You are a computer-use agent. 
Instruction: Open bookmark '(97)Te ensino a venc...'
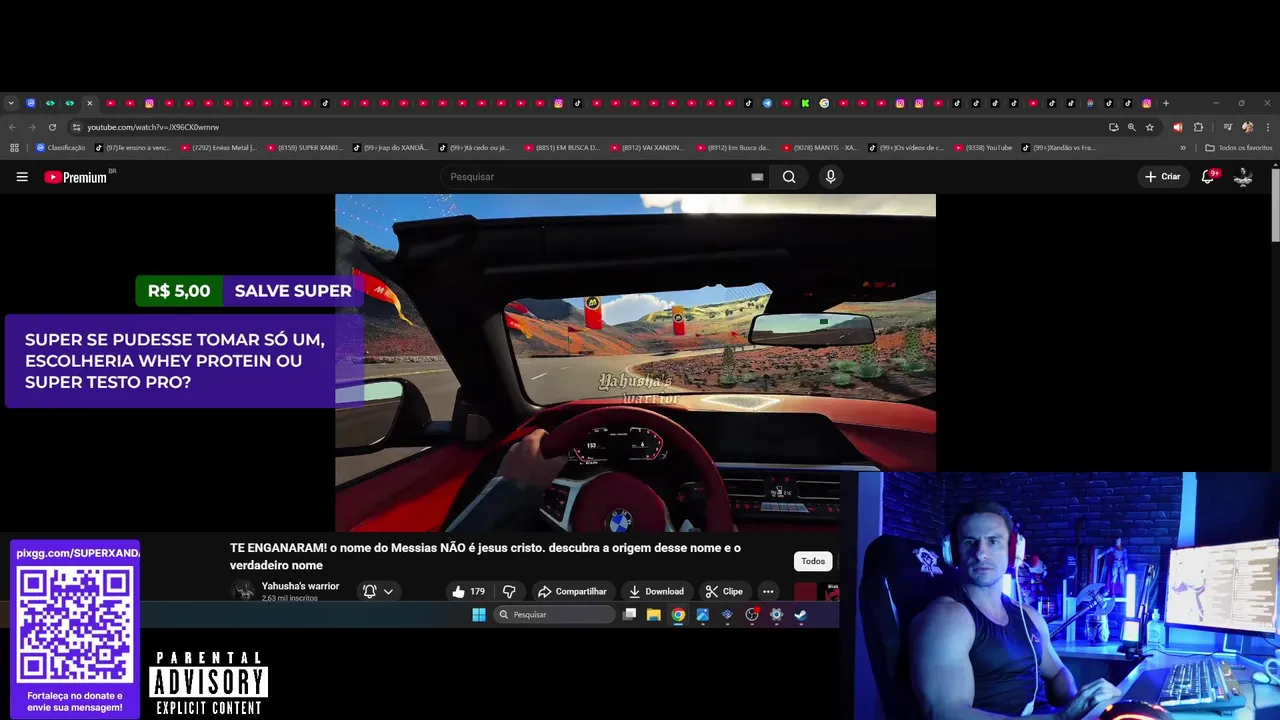click(133, 148)
